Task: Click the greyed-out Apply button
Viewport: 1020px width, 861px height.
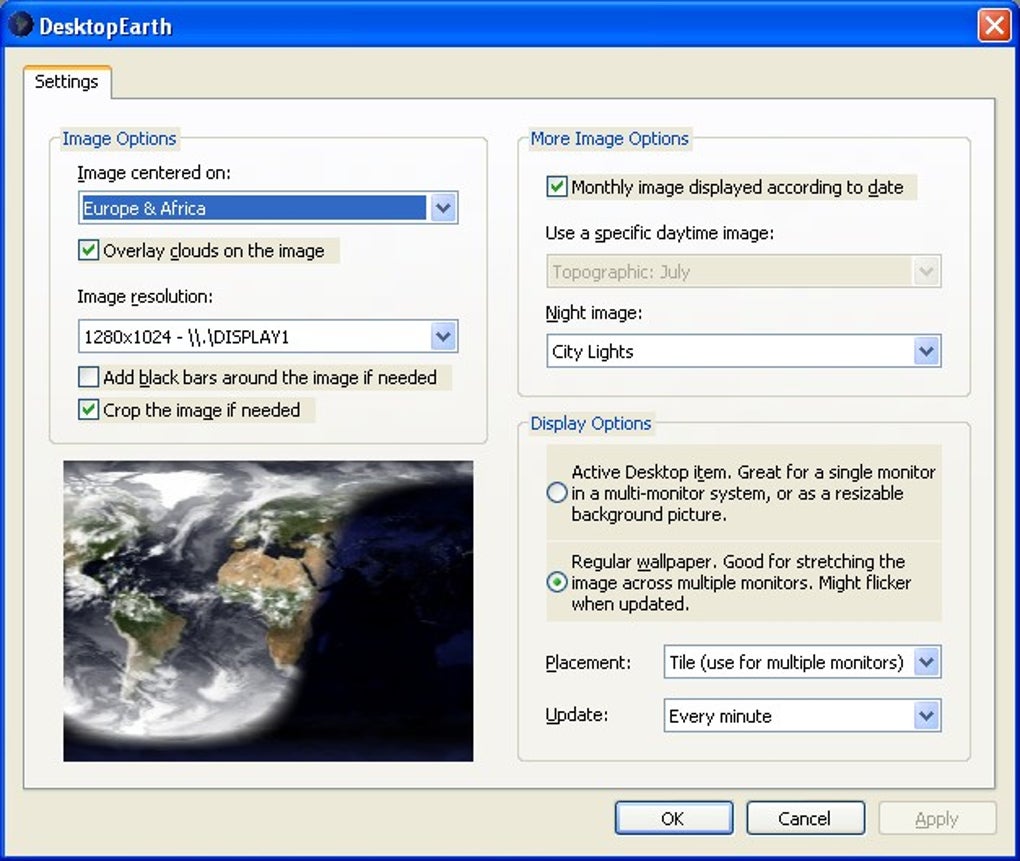Action: pyautogui.click(x=937, y=818)
